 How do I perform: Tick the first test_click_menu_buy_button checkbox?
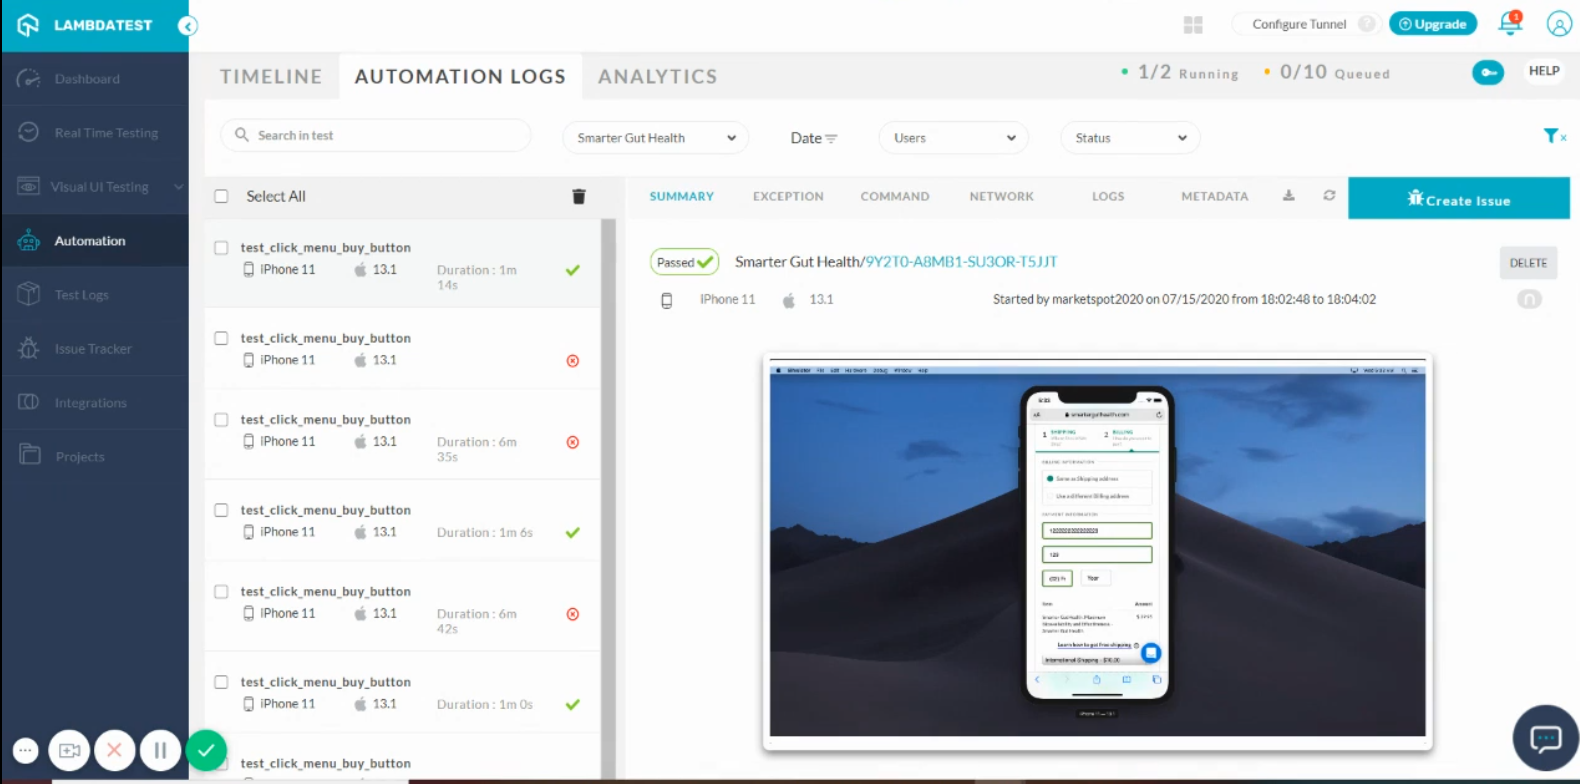(221, 248)
